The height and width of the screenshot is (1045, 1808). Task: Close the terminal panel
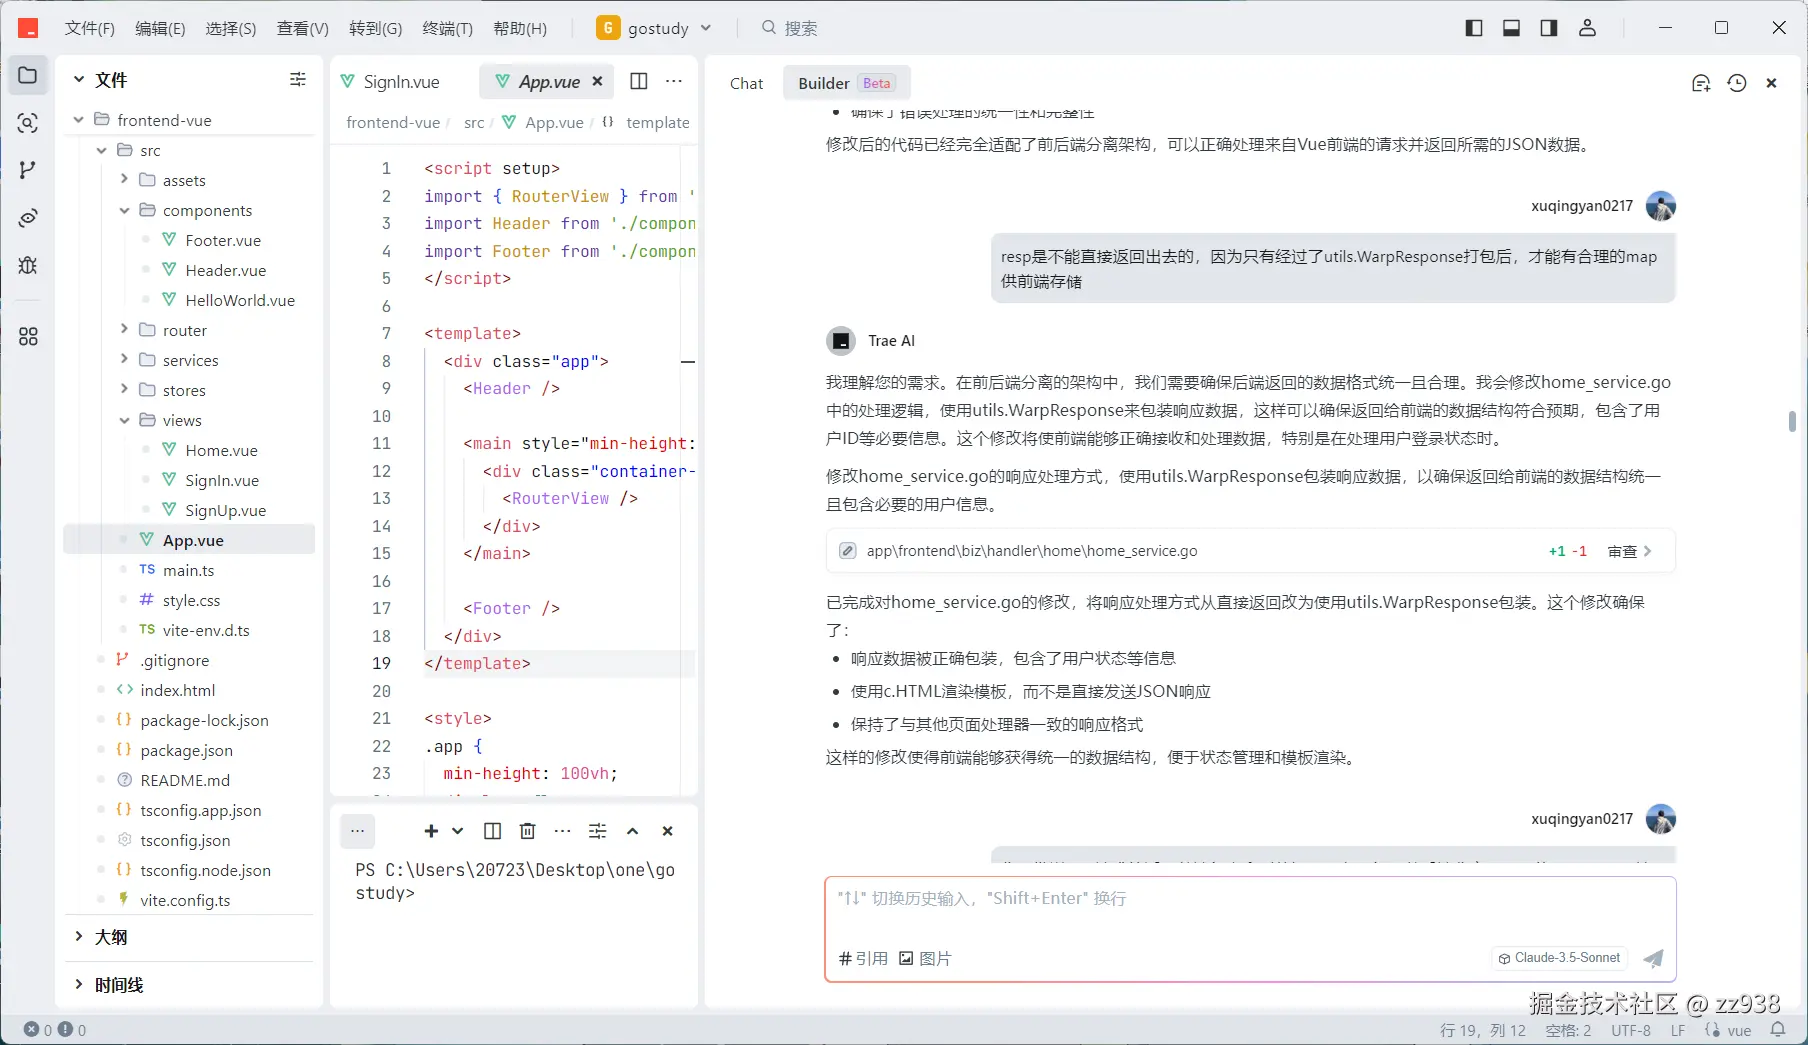[x=668, y=831]
